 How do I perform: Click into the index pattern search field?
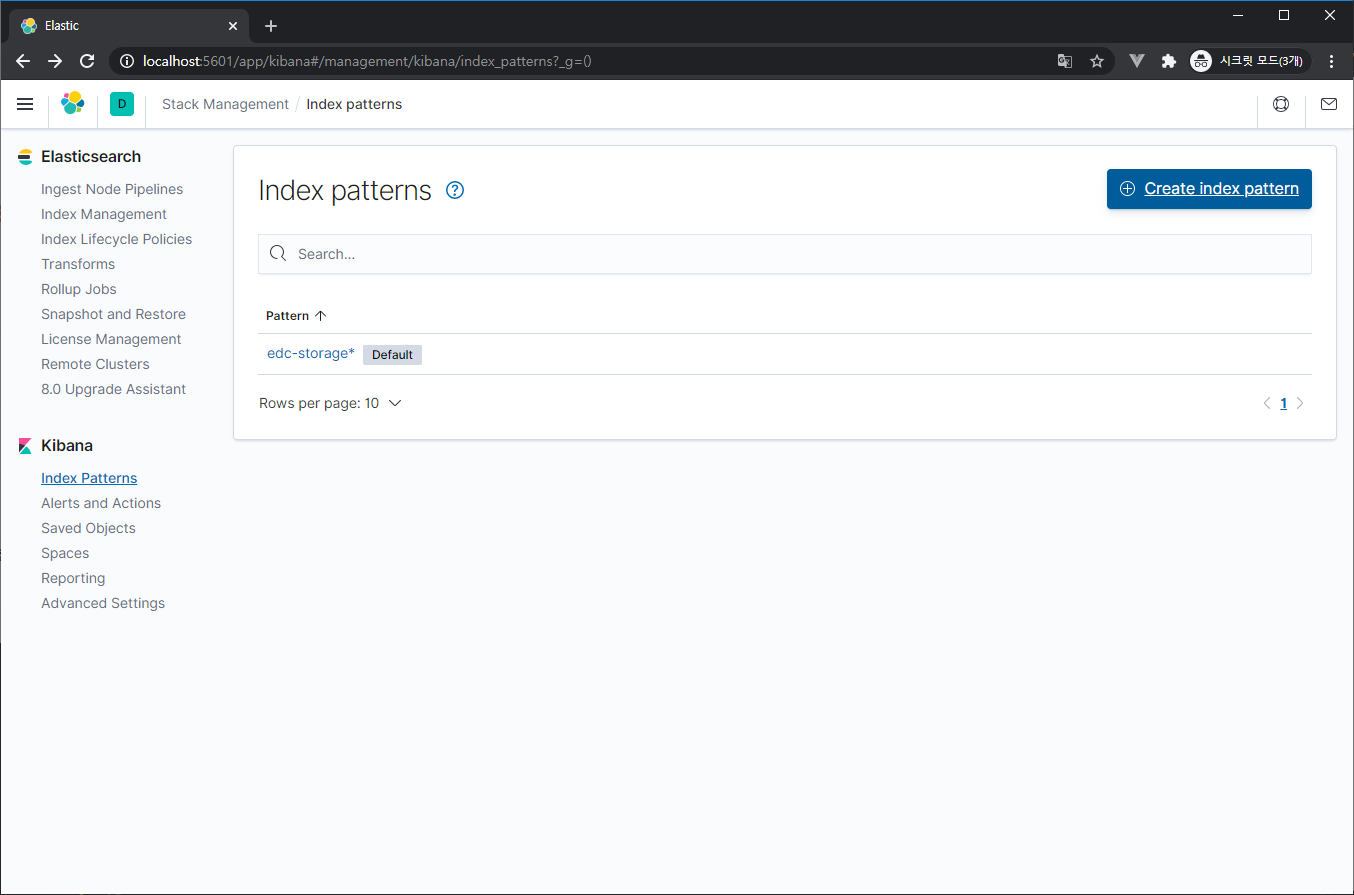785,254
